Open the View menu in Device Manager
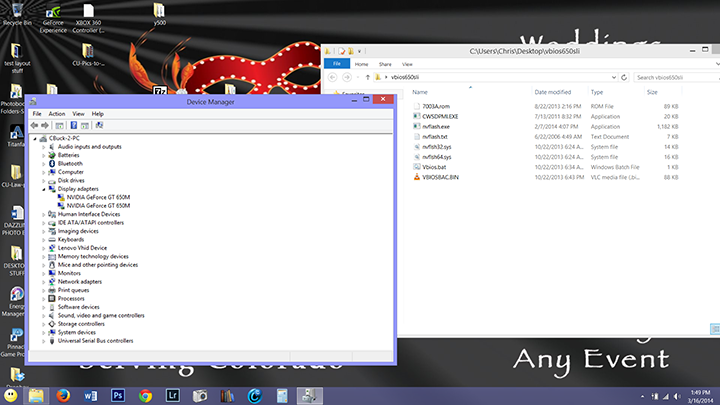This screenshot has width=720, height=405. pyautogui.click(x=79, y=114)
